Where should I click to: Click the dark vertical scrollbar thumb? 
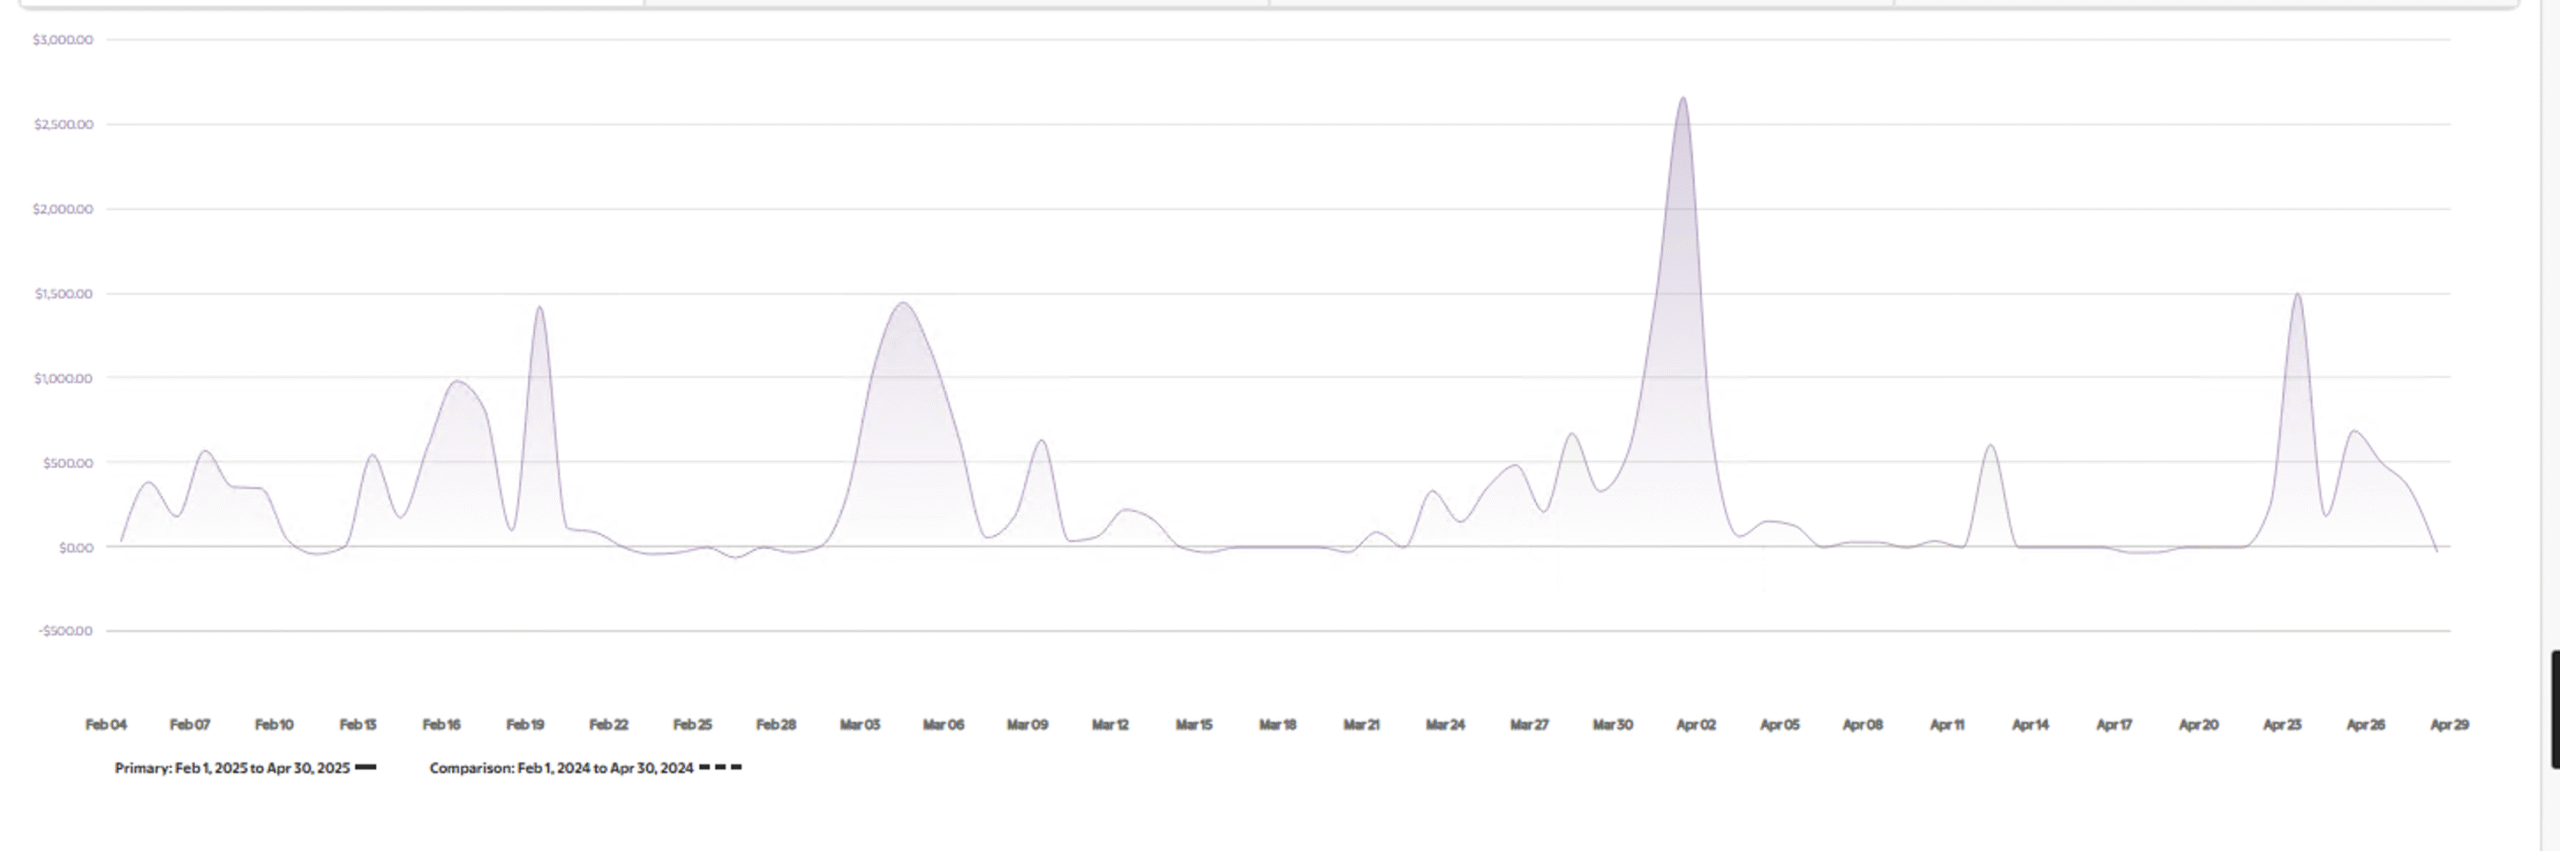pyautogui.click(x=2555, y=708)
